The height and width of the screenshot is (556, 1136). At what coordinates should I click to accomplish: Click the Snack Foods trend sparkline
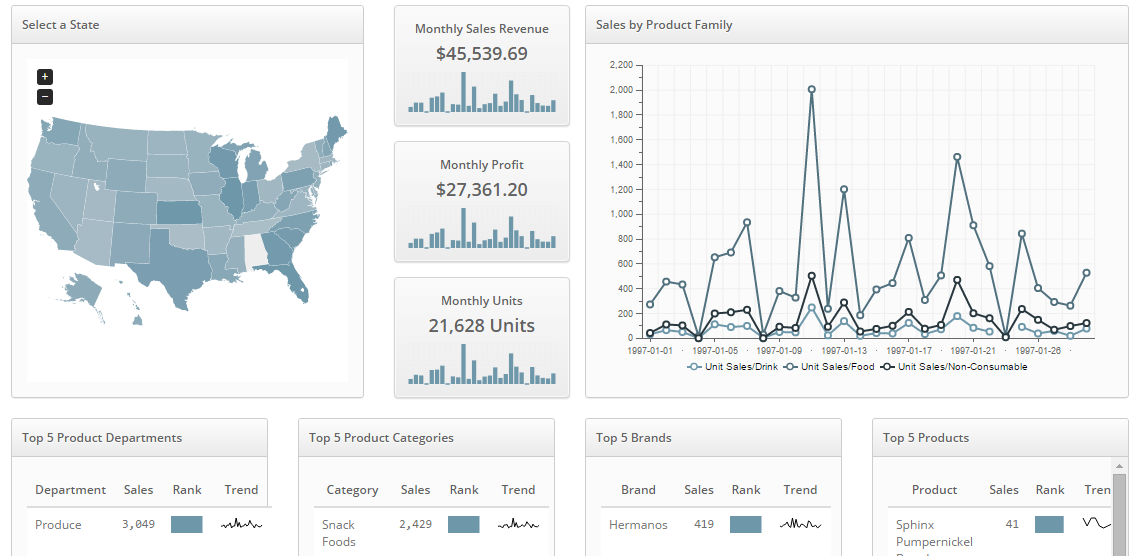pos(519,524)
